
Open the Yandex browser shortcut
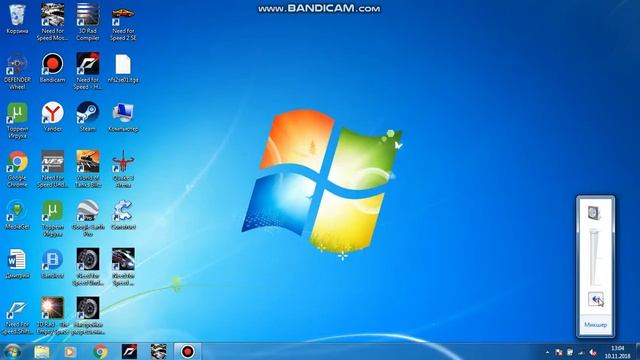point(53,117)
